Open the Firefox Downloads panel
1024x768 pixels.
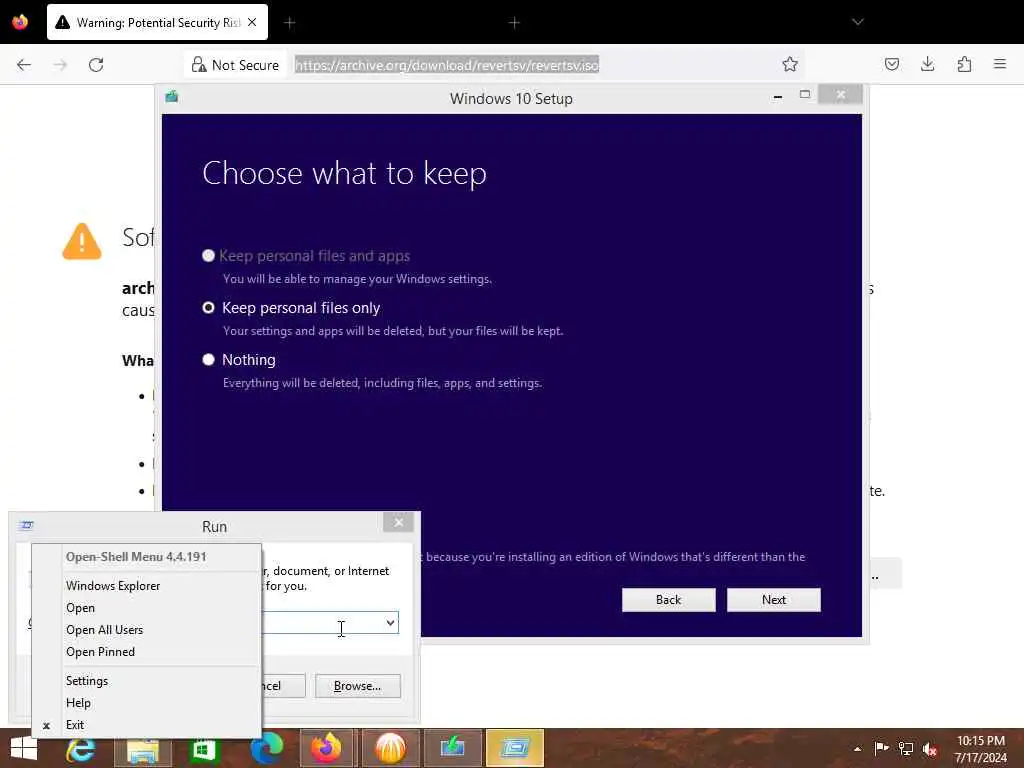coord(927,64)
